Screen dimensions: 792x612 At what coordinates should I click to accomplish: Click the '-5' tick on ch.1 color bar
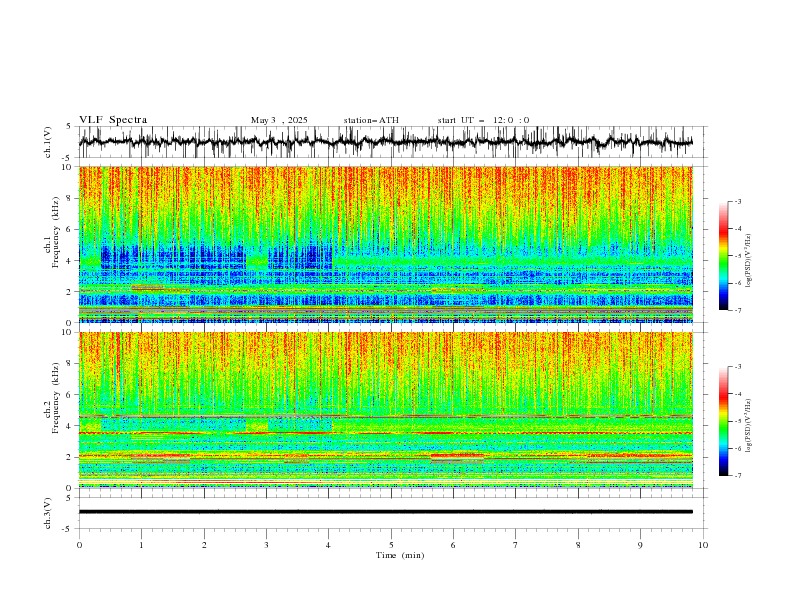coord(737,256)
